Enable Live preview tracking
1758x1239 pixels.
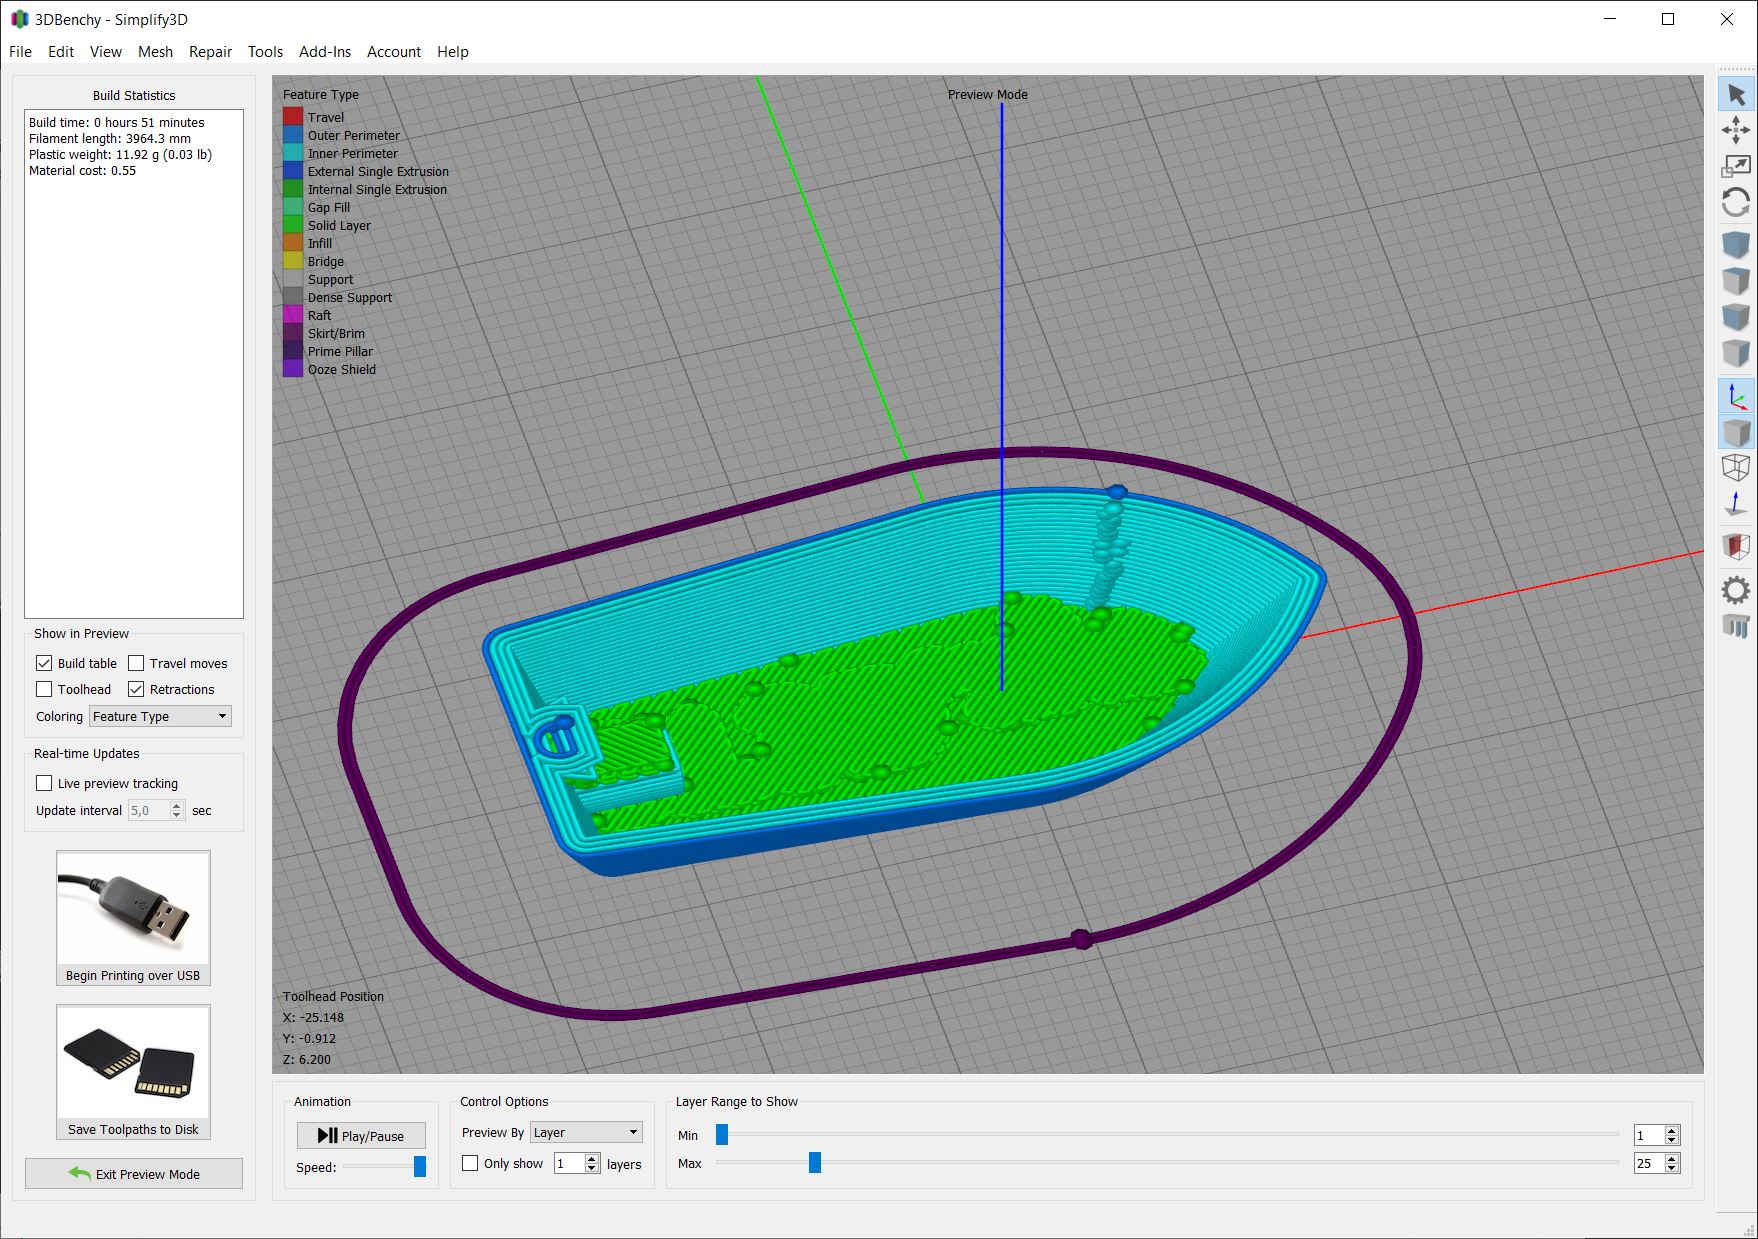(44, 783)
